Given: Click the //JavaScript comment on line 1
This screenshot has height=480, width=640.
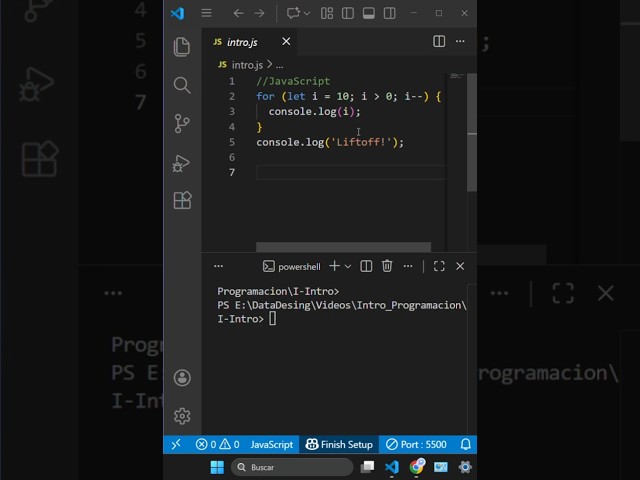Looking at the screenshot, I should click(293, 81).
